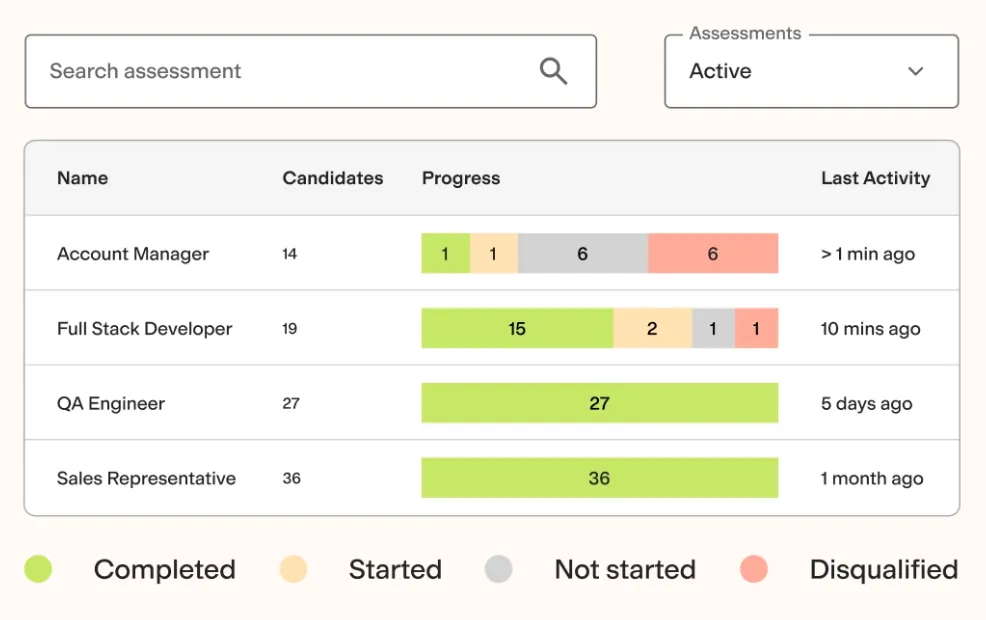Screen dimensions: 986x620
Task: Click the red Disqualified legend dot
Action: [754, 569]
